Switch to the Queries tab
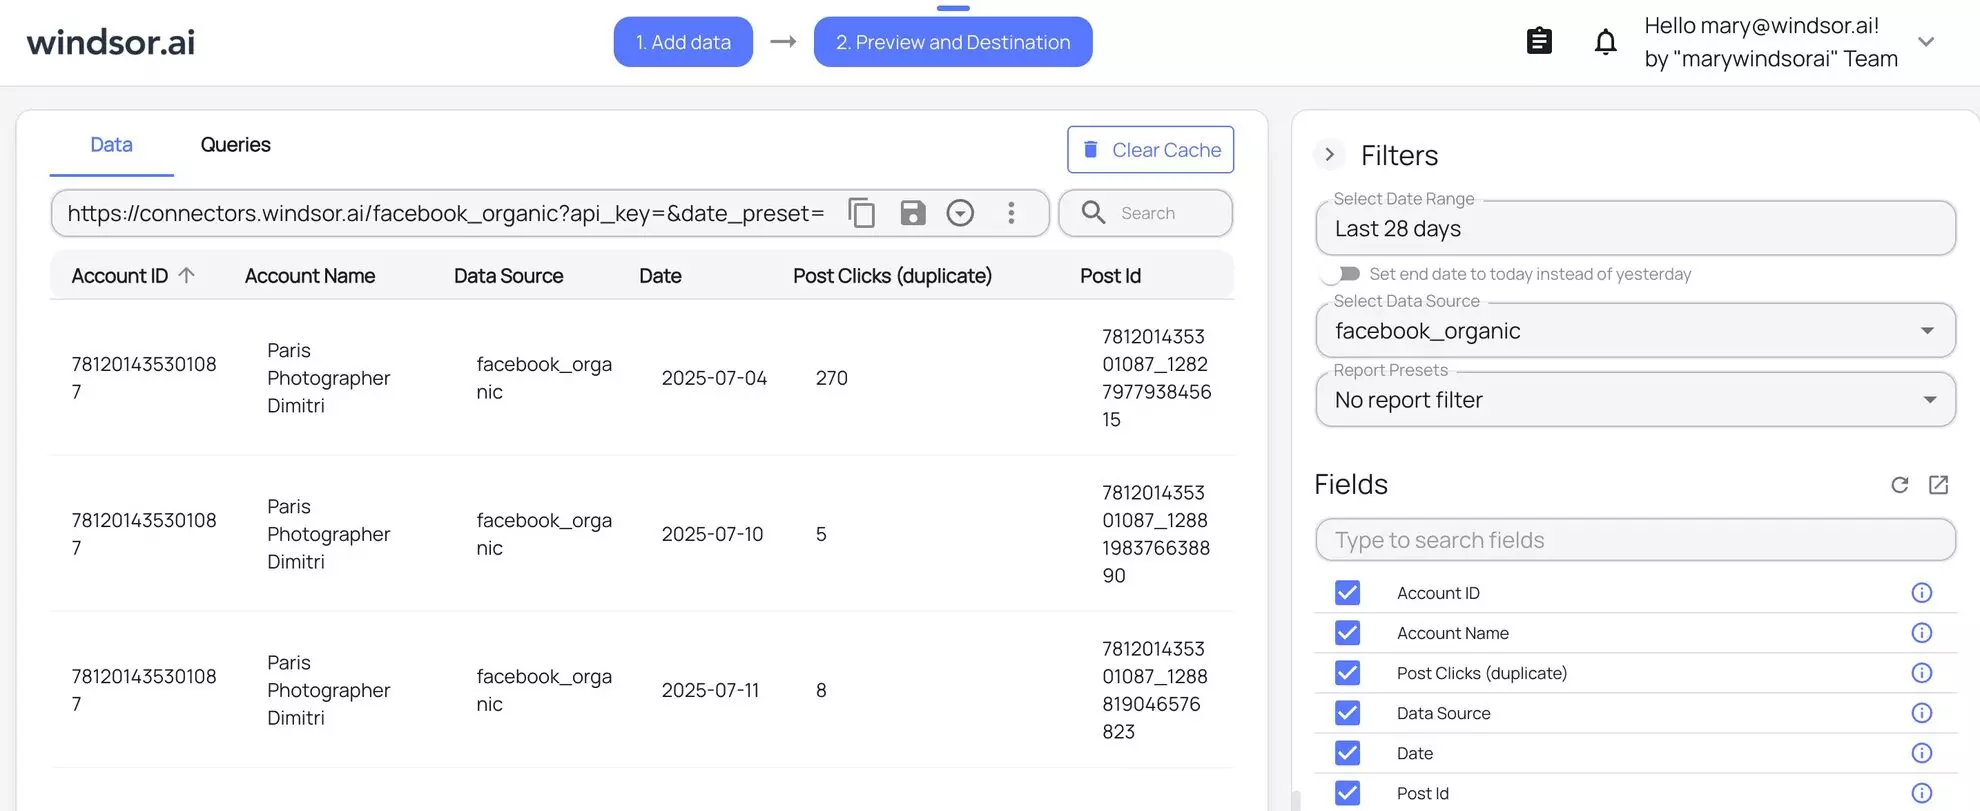The height and width of the screenshot is (811, 1980). click(235, 145)
